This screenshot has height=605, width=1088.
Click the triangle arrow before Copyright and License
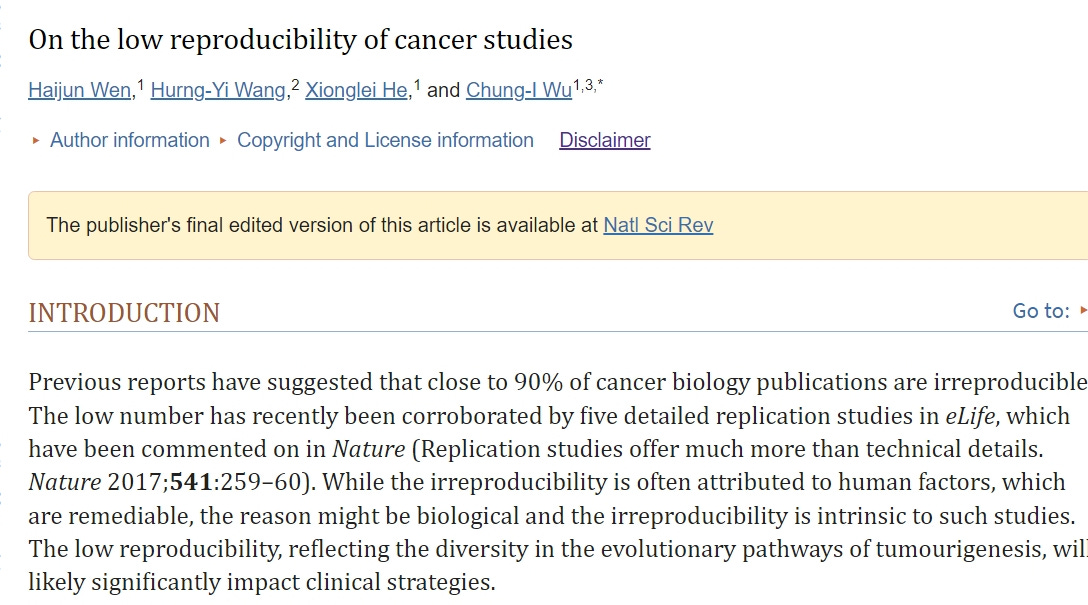tap(223, 141)
